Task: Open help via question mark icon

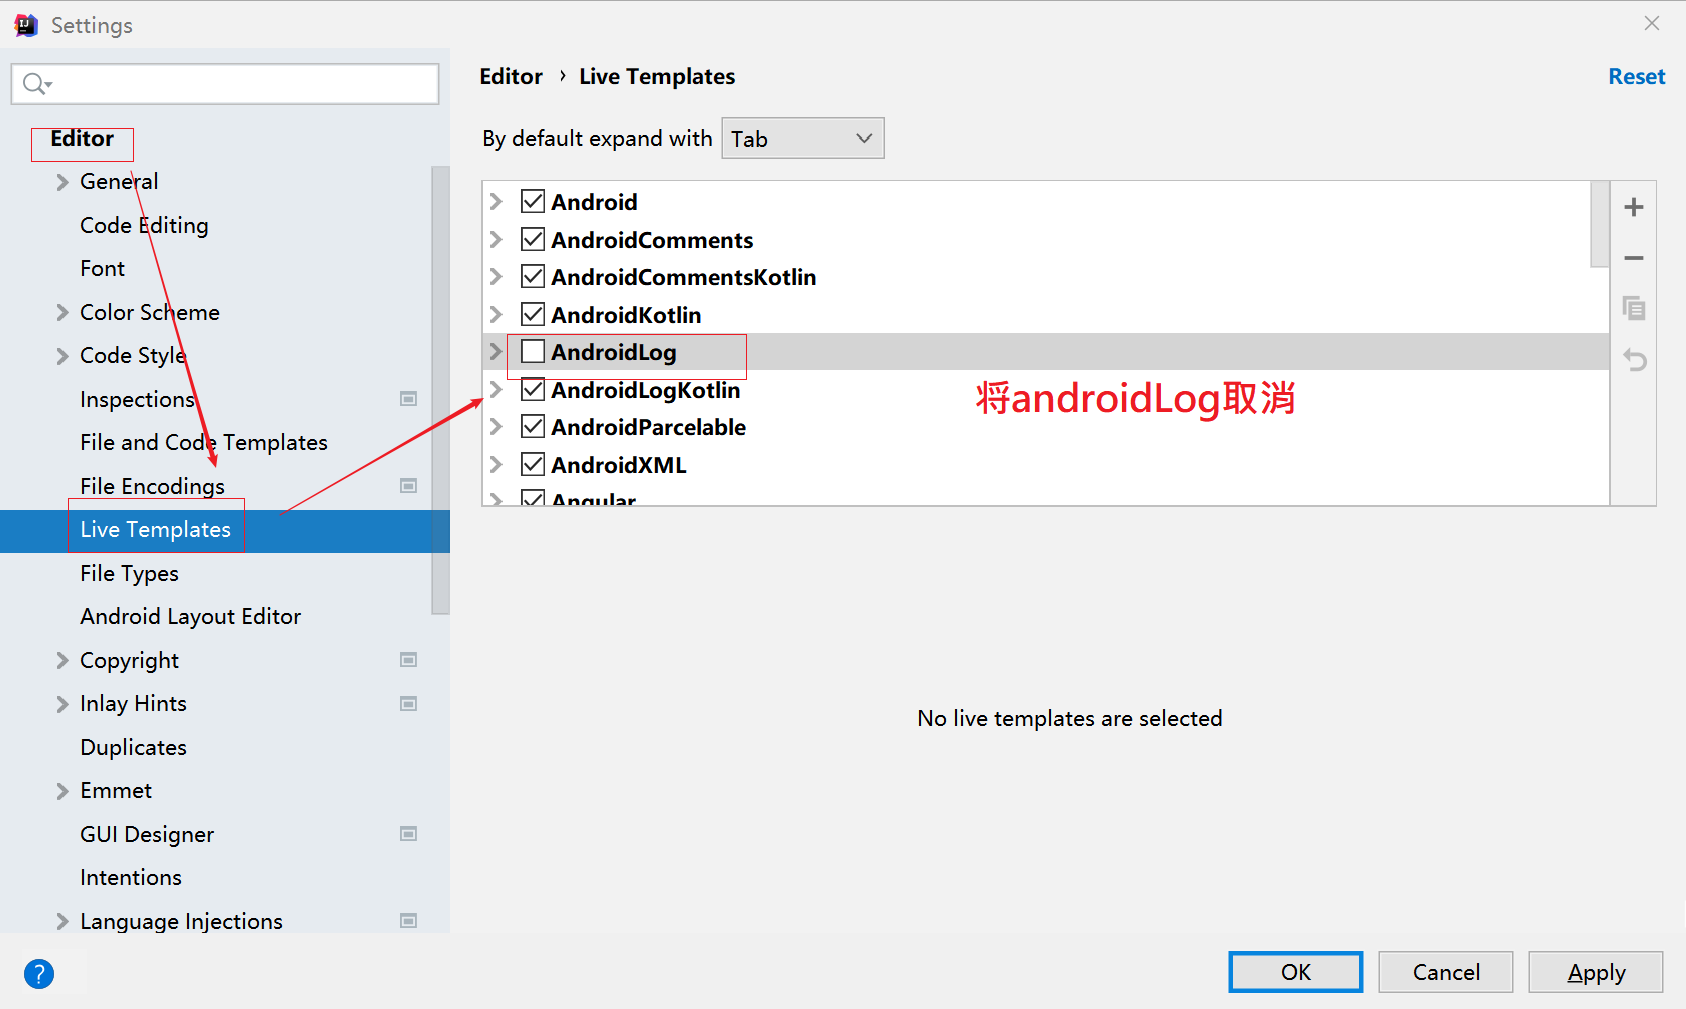Action: click(39, 973)
